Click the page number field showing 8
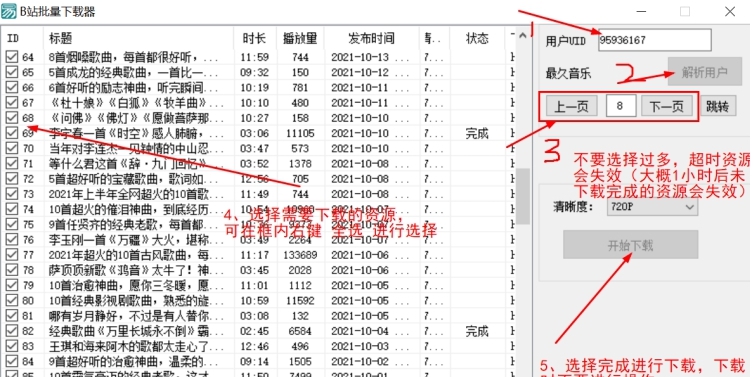Viewport: 755px width, 377px height. pos(620,106)
